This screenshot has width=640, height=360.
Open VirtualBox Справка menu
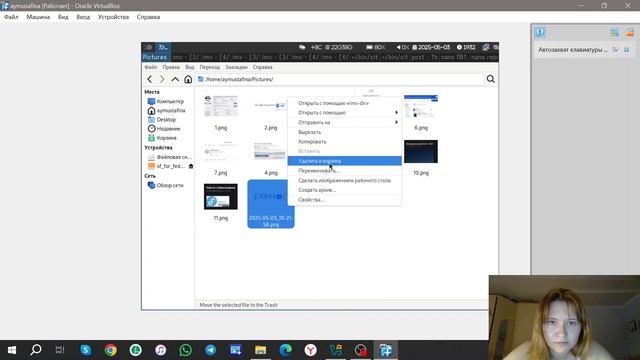pos(148,17)
